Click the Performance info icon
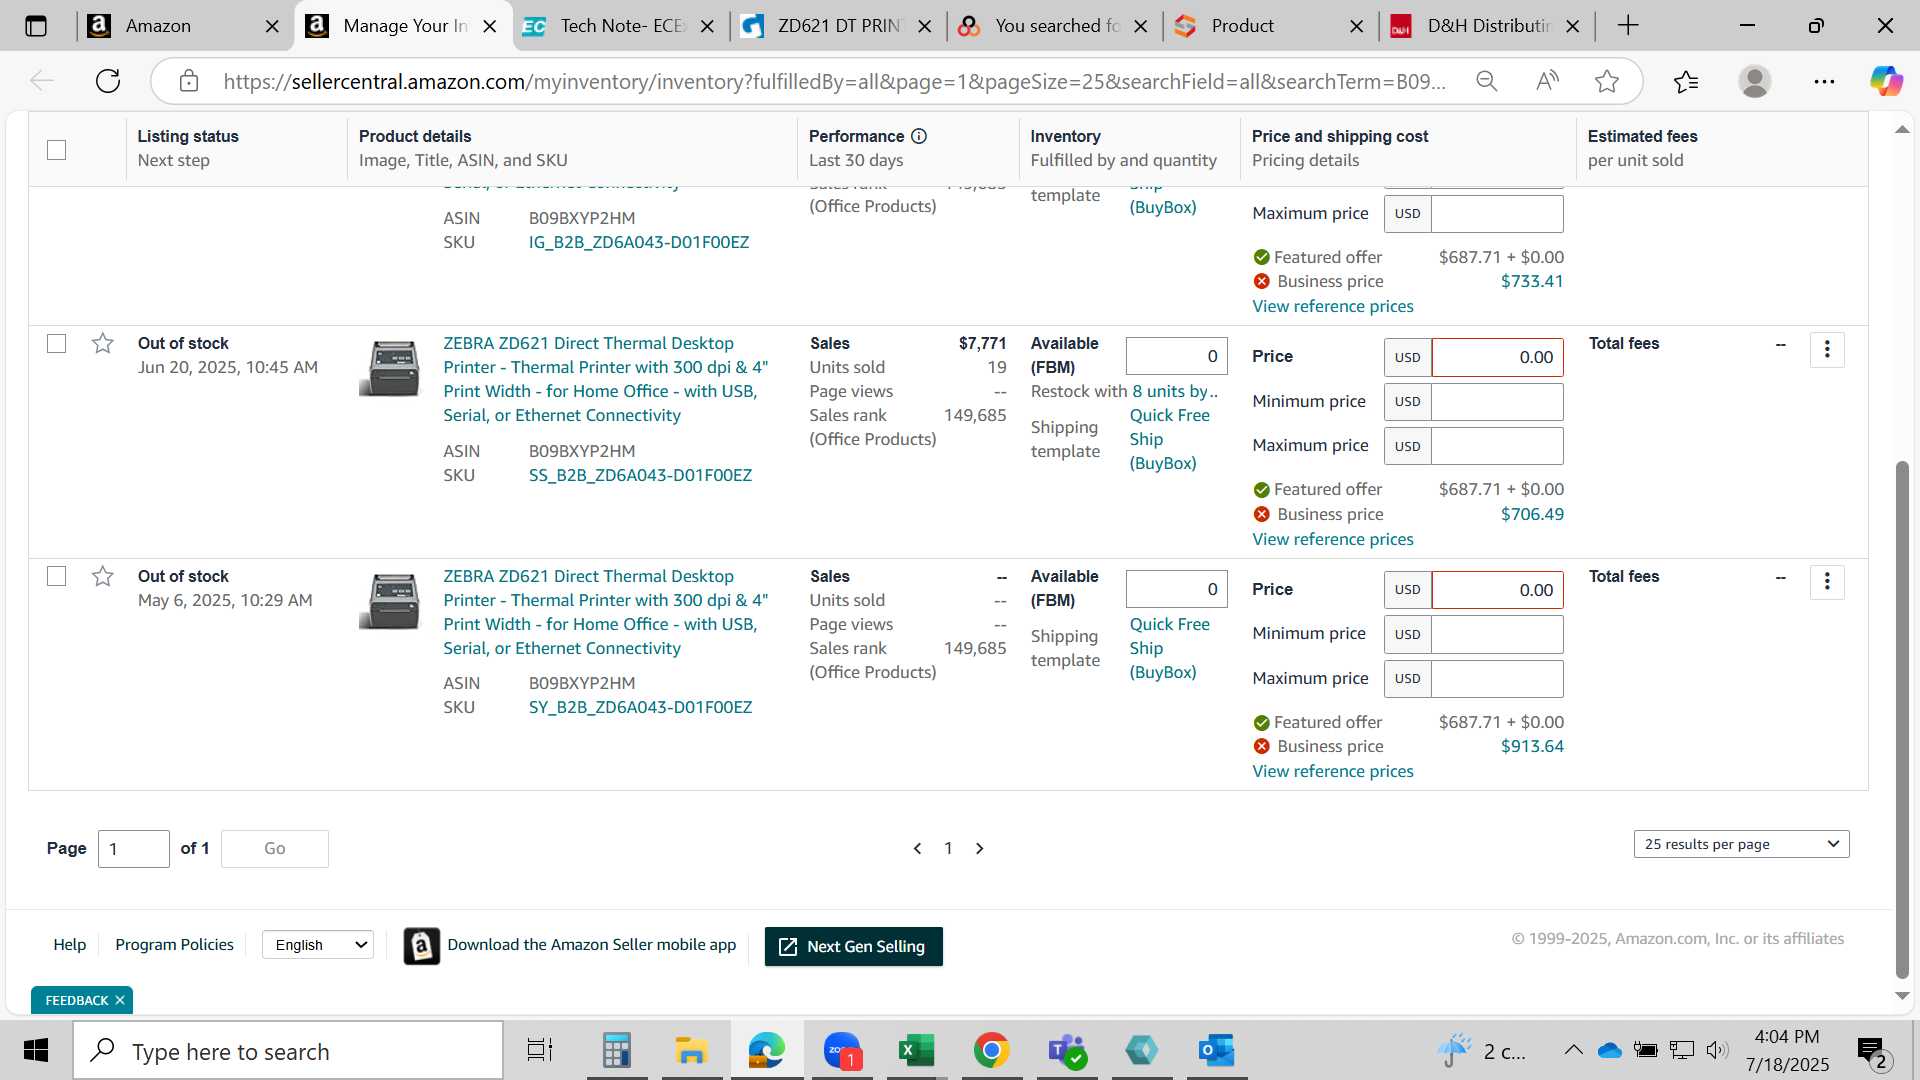Image resolution: width=1920 pixels, height=1080 pixels. [919, 136]
